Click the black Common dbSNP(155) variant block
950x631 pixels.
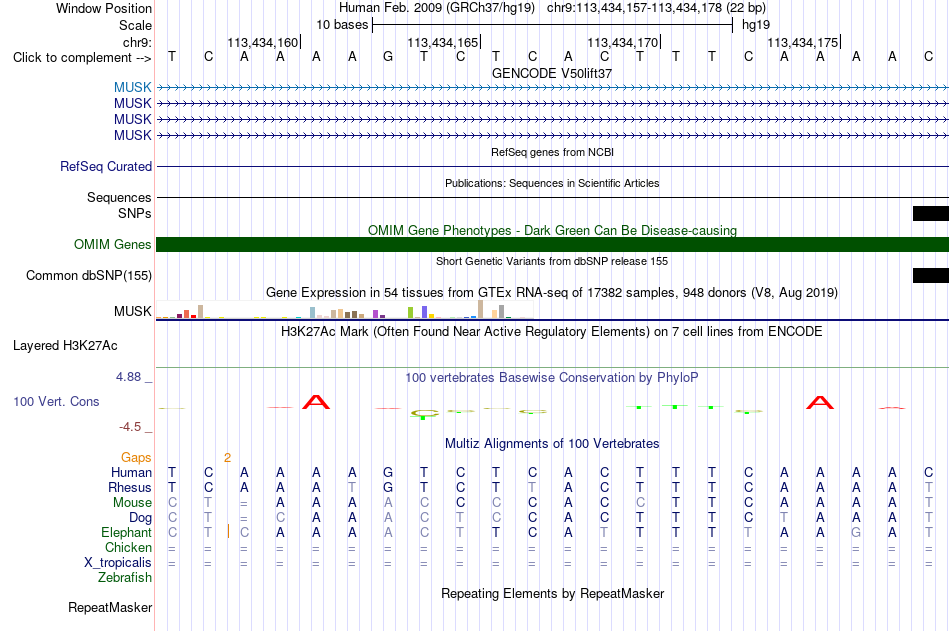(x=931, y=275)
